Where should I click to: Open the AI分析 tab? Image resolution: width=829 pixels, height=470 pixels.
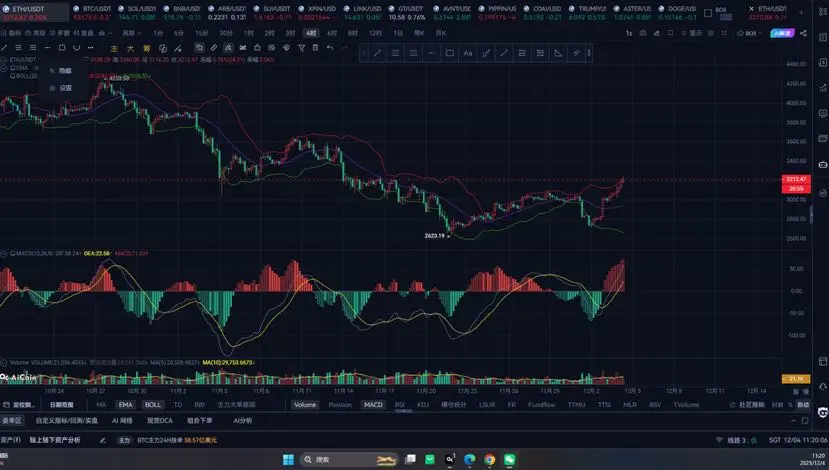coord(243,421)
